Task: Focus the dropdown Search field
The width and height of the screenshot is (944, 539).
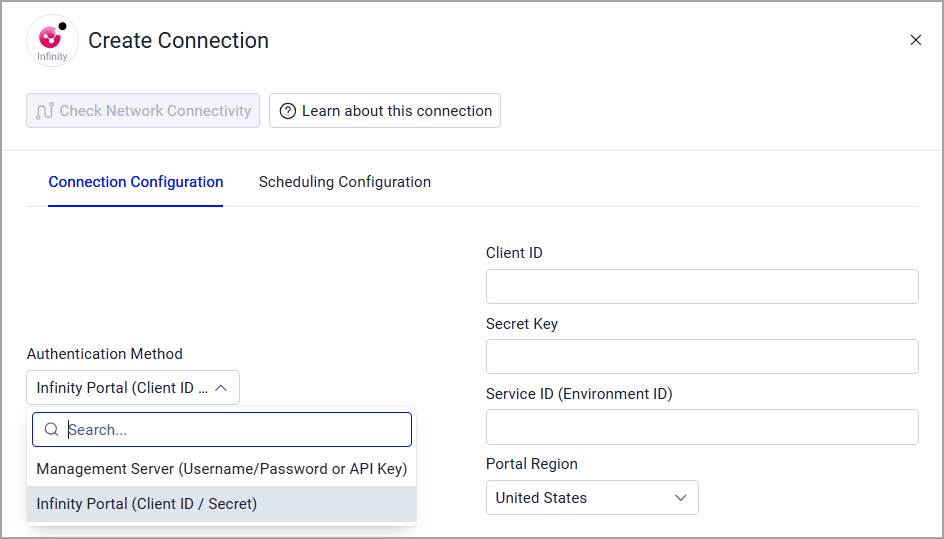Action: click(222, 429)
